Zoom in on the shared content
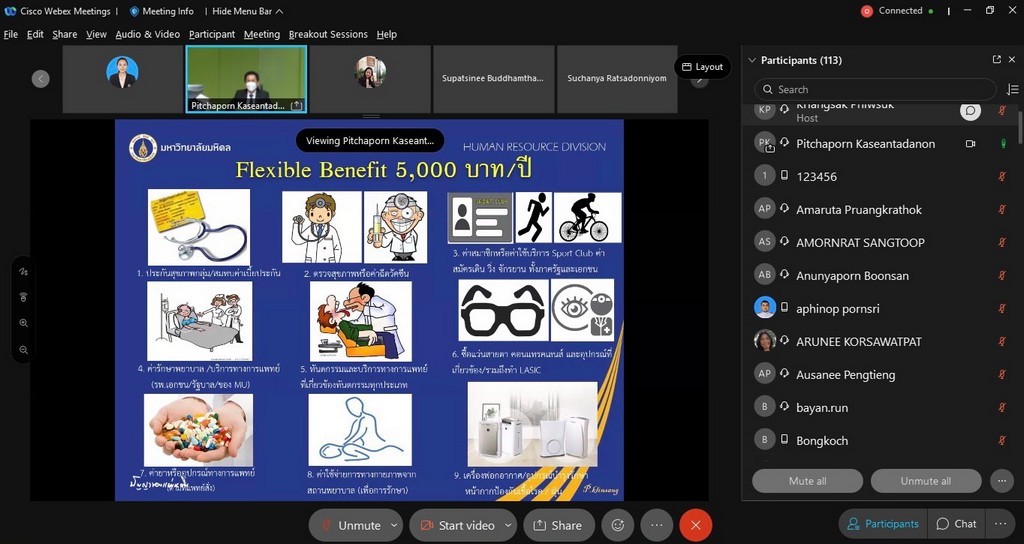Image resolution: width=1024 pixels, height=544 pixels. click(24, 323)
